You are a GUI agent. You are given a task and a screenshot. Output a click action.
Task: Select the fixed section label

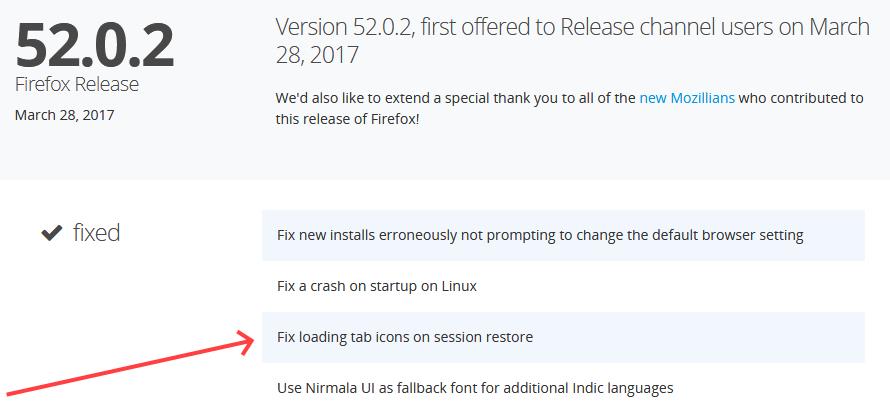[x=97, y=233]
